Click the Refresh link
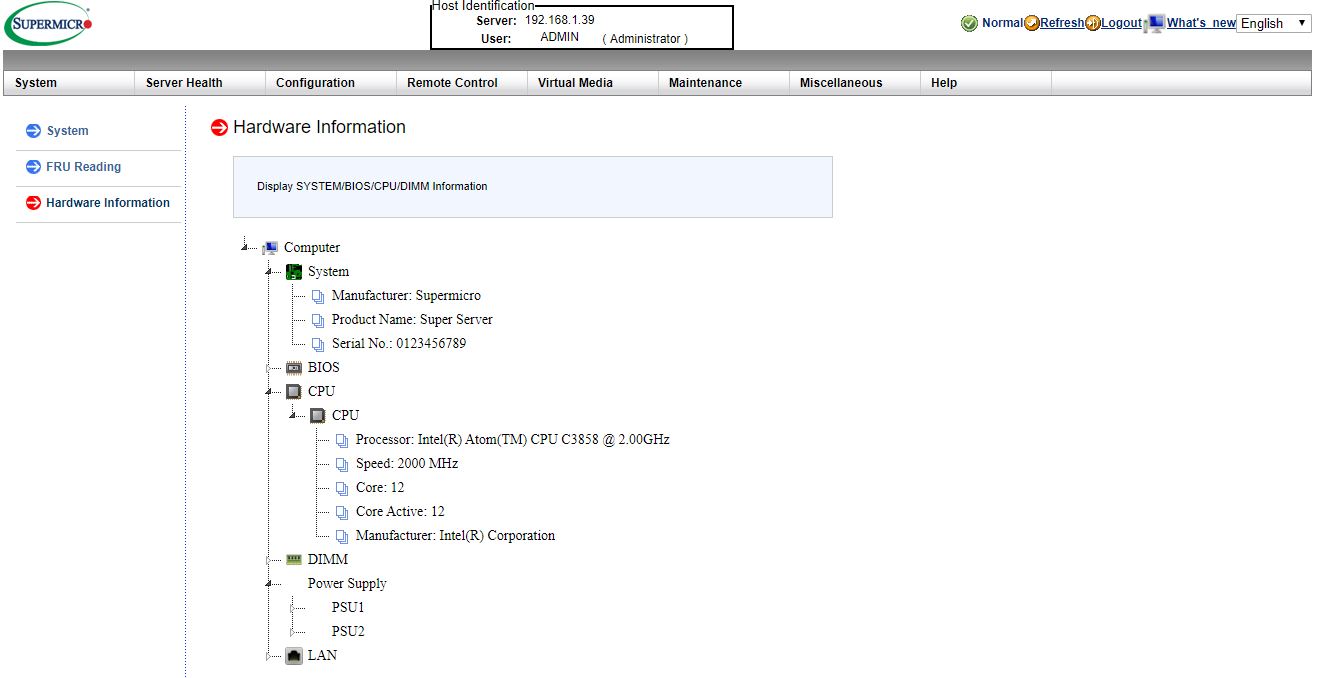Image resolution: width=1321 pixels, height=678 pixels. tap(1062, 23)
